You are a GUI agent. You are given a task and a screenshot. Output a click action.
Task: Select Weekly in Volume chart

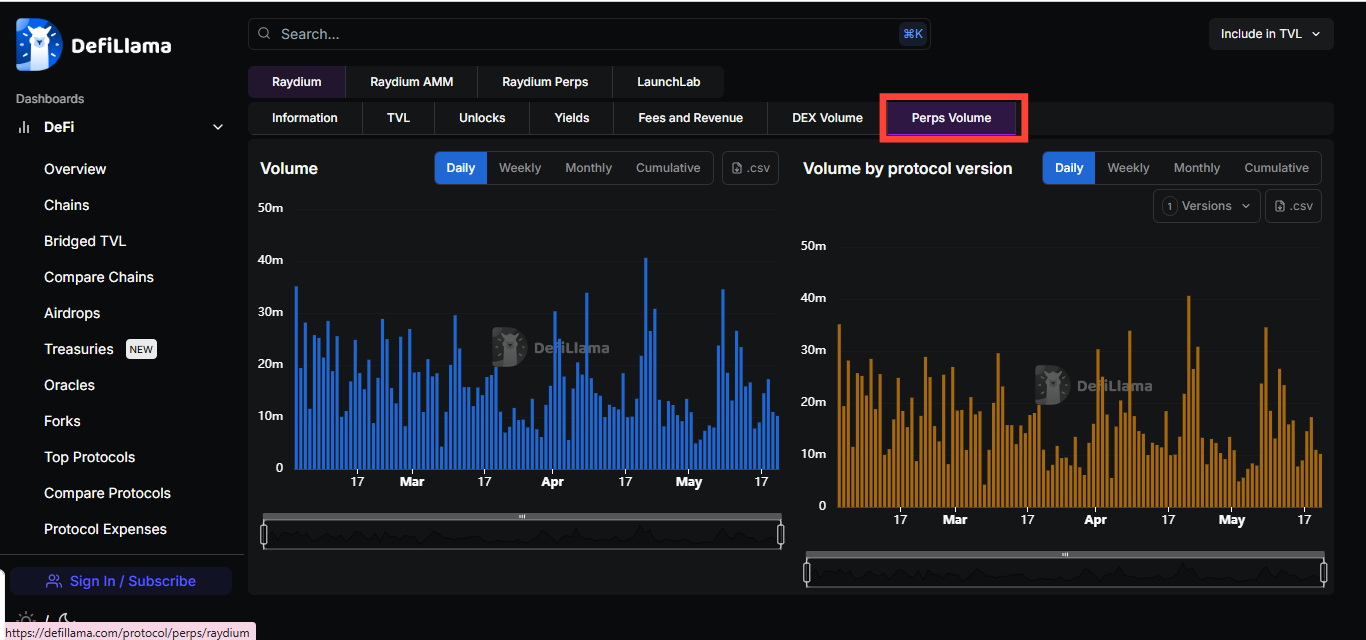(520, 168)
